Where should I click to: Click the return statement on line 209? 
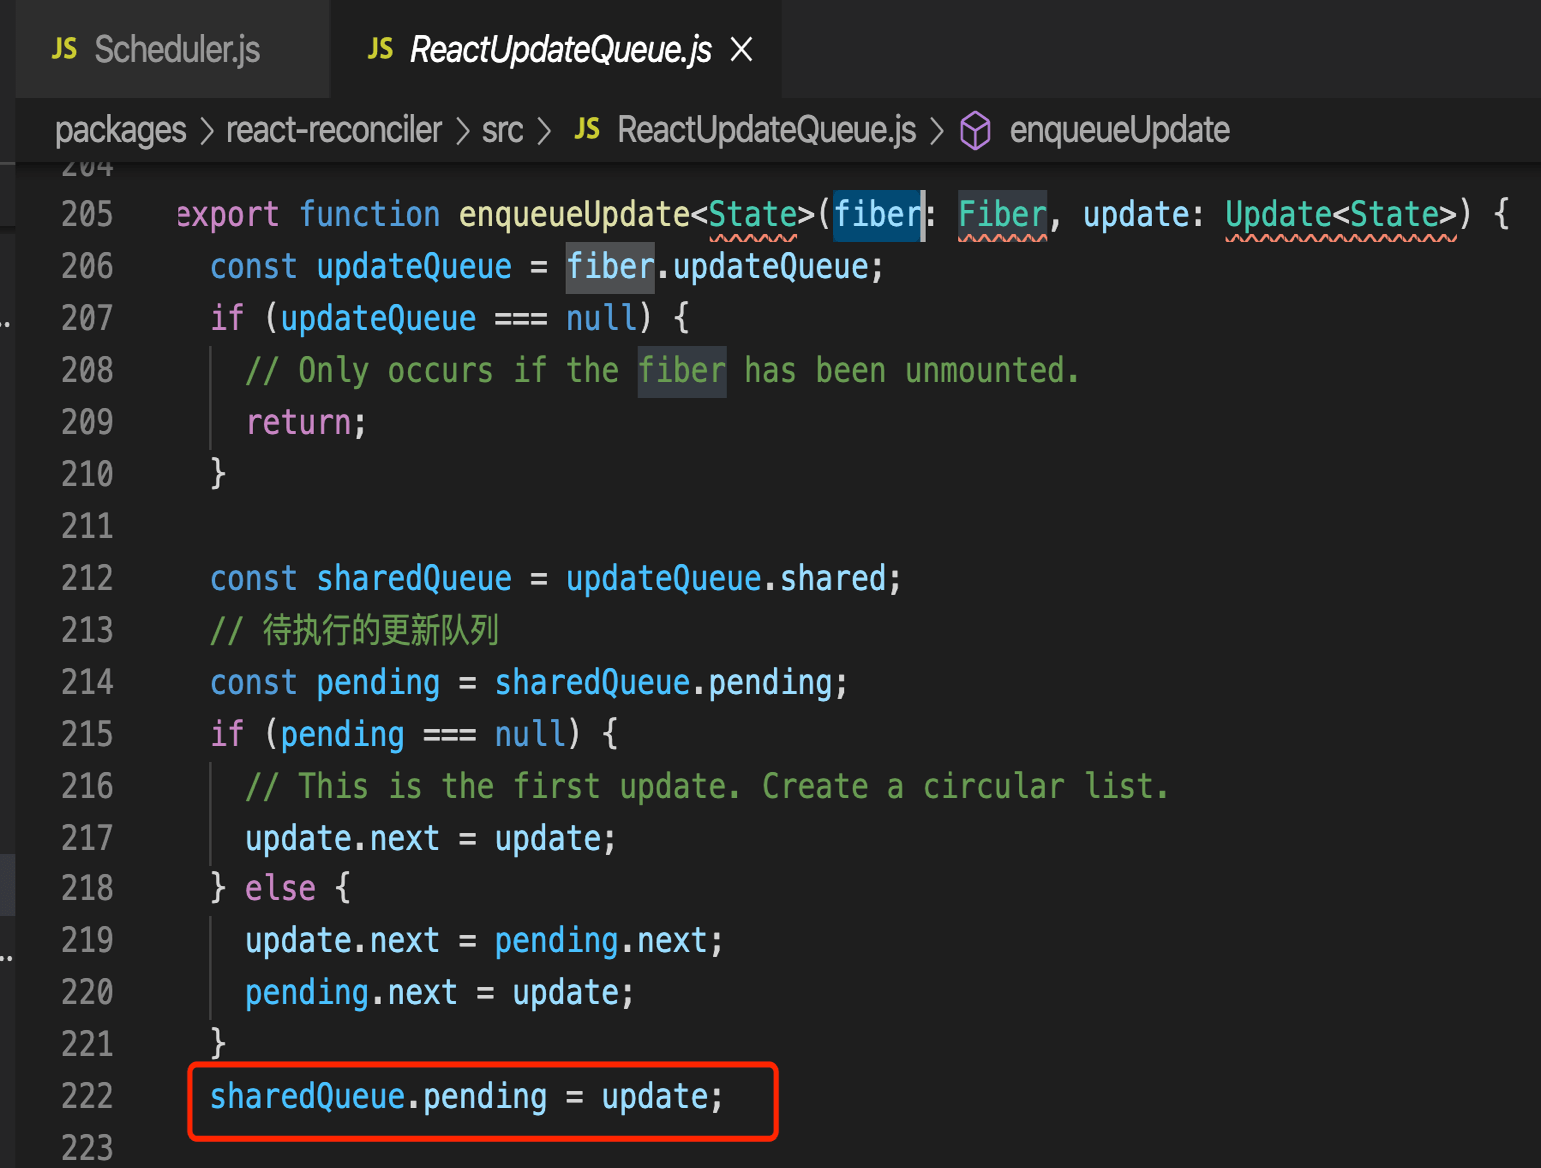306,422
